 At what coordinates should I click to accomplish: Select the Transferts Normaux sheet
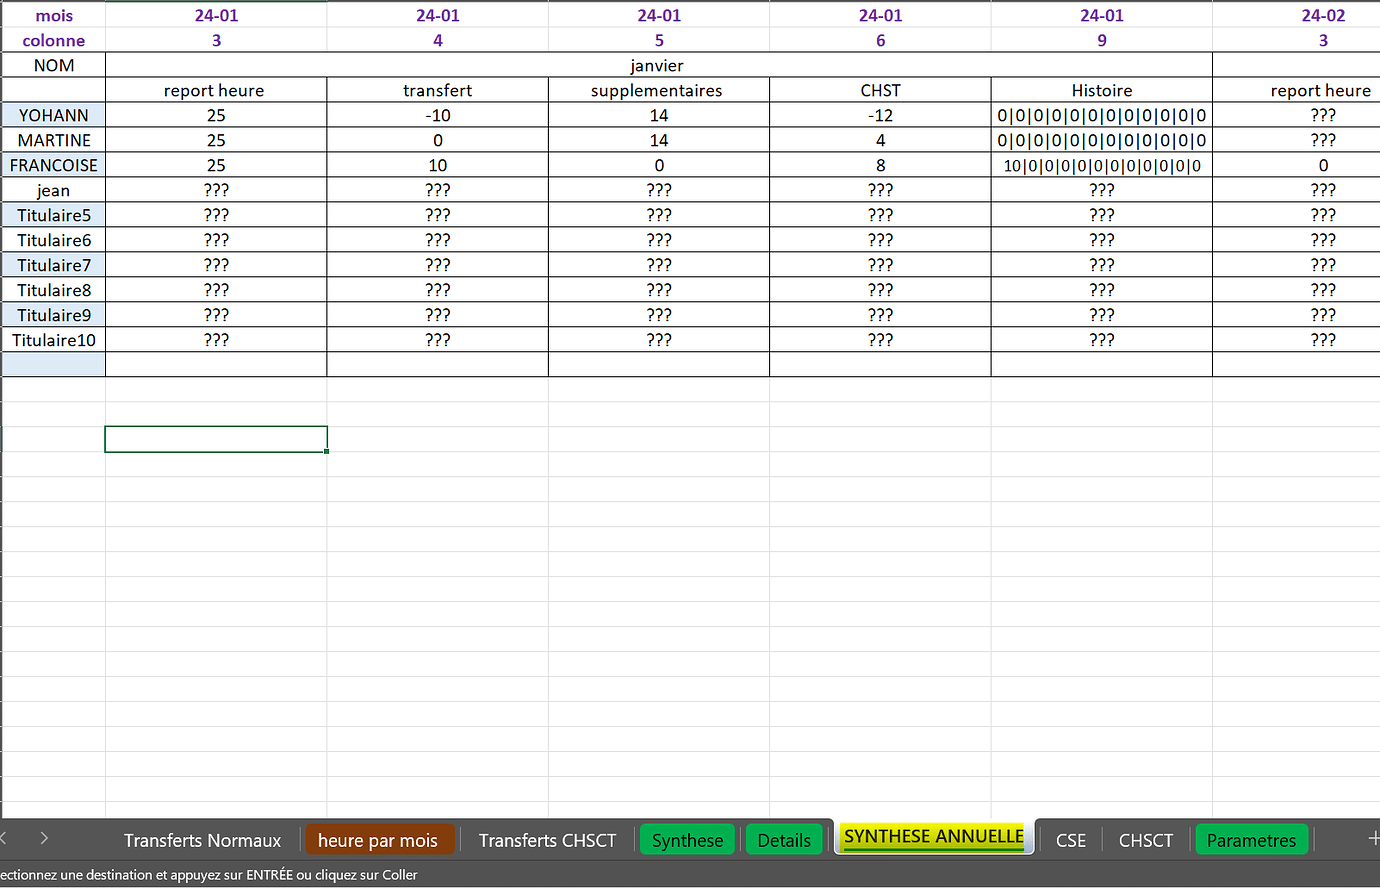(202, 840)
